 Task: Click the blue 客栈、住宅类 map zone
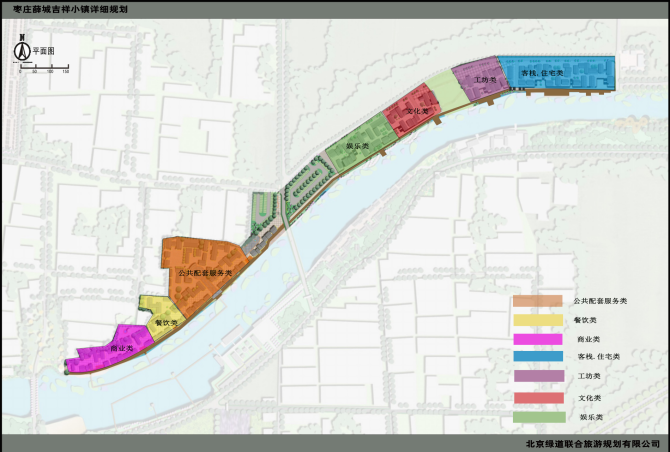tap(556, 73)
